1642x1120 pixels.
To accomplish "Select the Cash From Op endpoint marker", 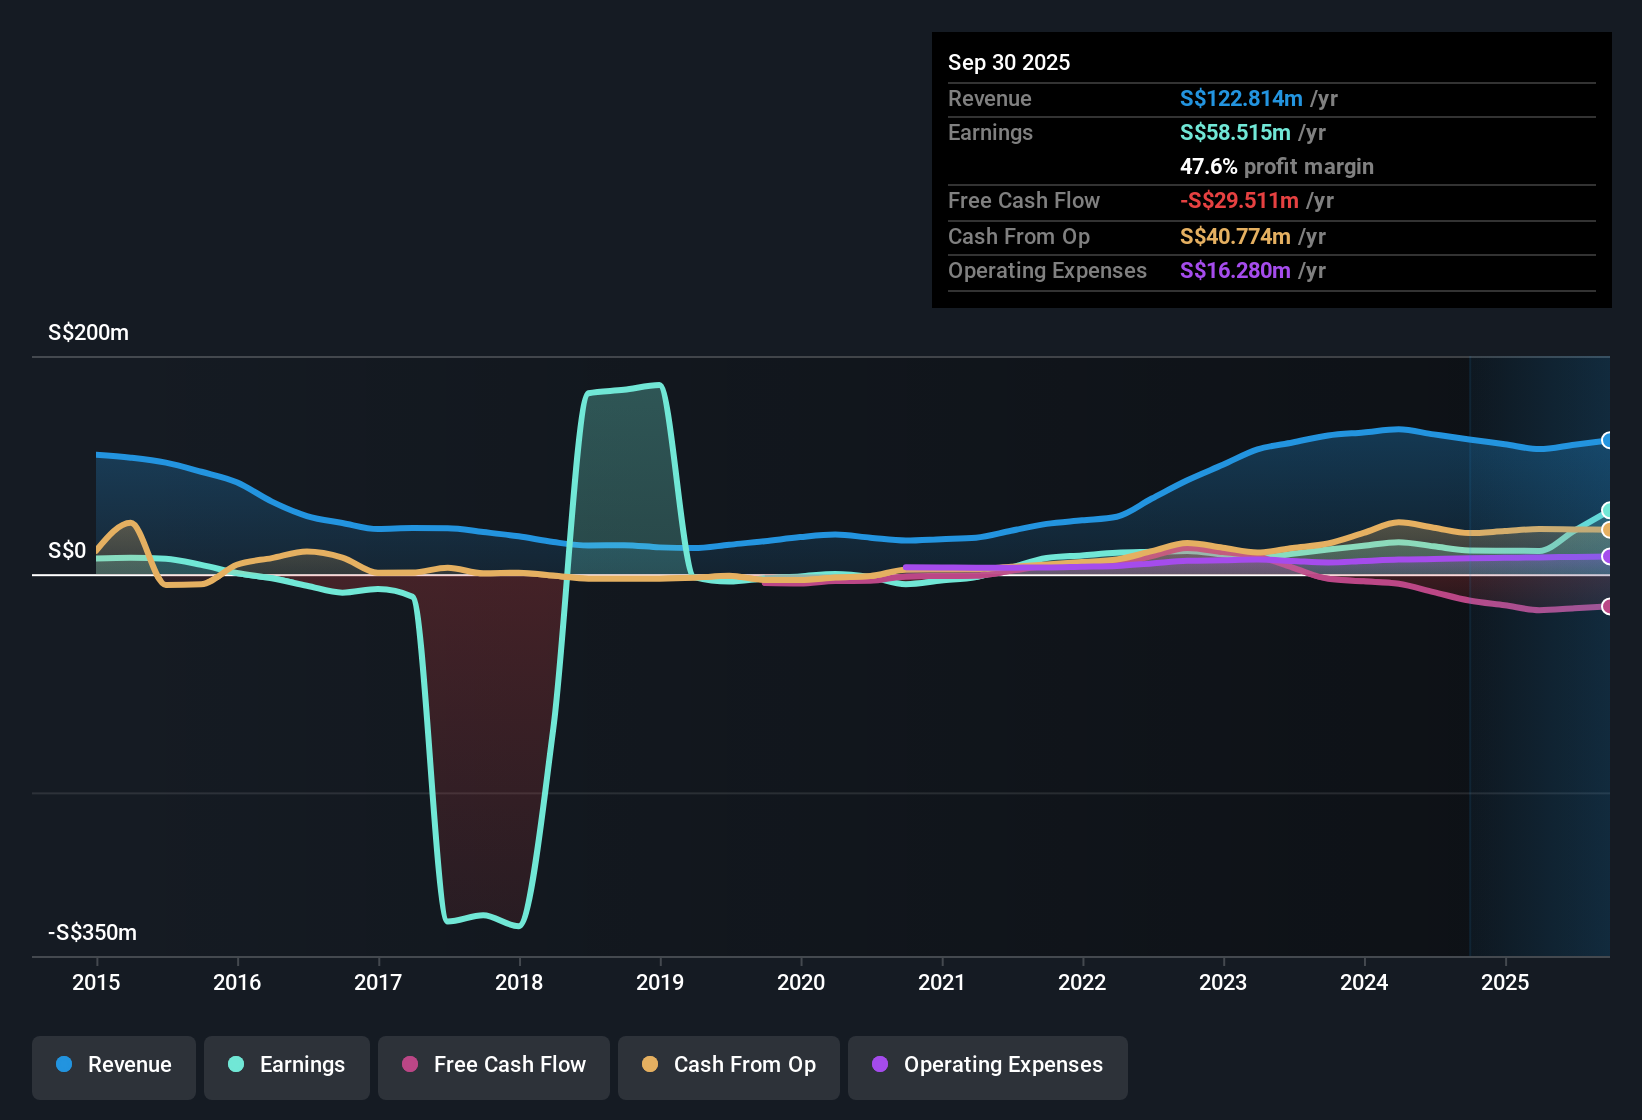I will tap(1608, 530).
